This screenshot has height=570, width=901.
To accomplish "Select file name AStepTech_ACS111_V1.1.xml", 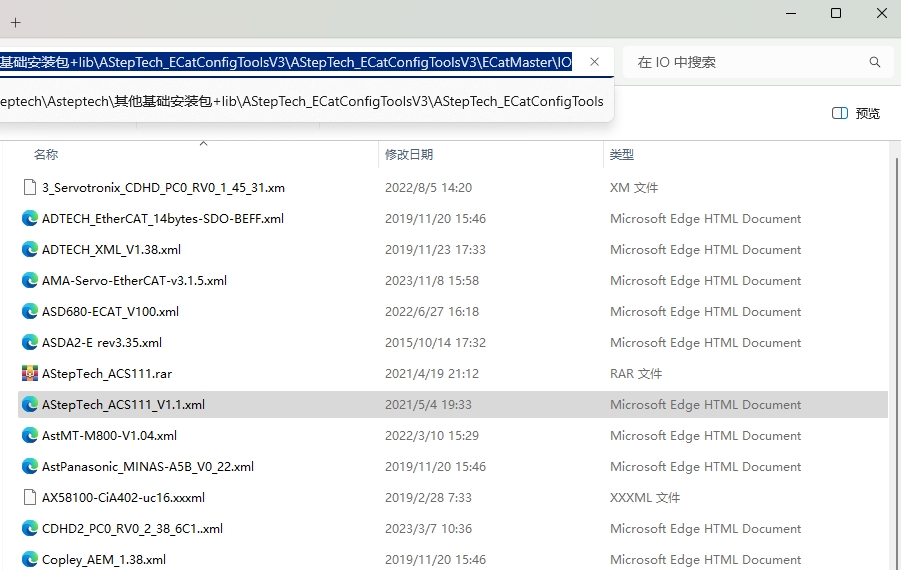I will pyautogui.click(x=123, y=405).
